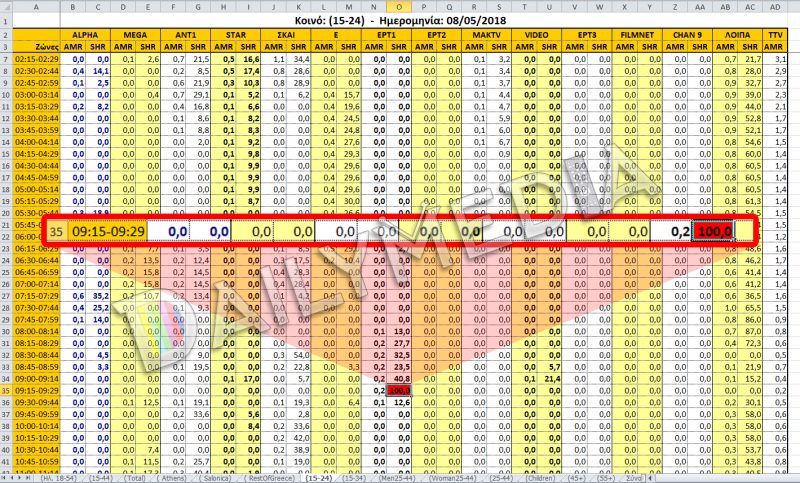800x483 pixels.
Task: Click the VIDEO channel header cell
Action: [x=536, y=35]
